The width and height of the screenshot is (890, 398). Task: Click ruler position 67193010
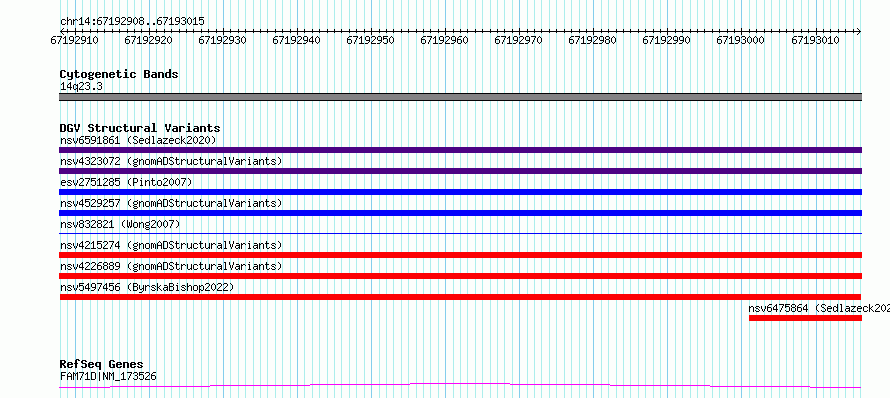point(816,40)
